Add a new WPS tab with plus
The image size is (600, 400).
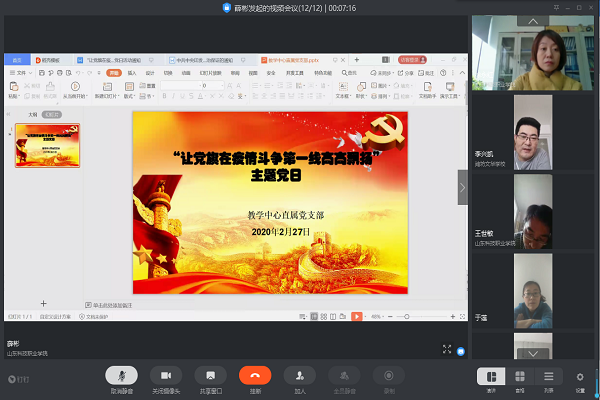click(357, 60)
